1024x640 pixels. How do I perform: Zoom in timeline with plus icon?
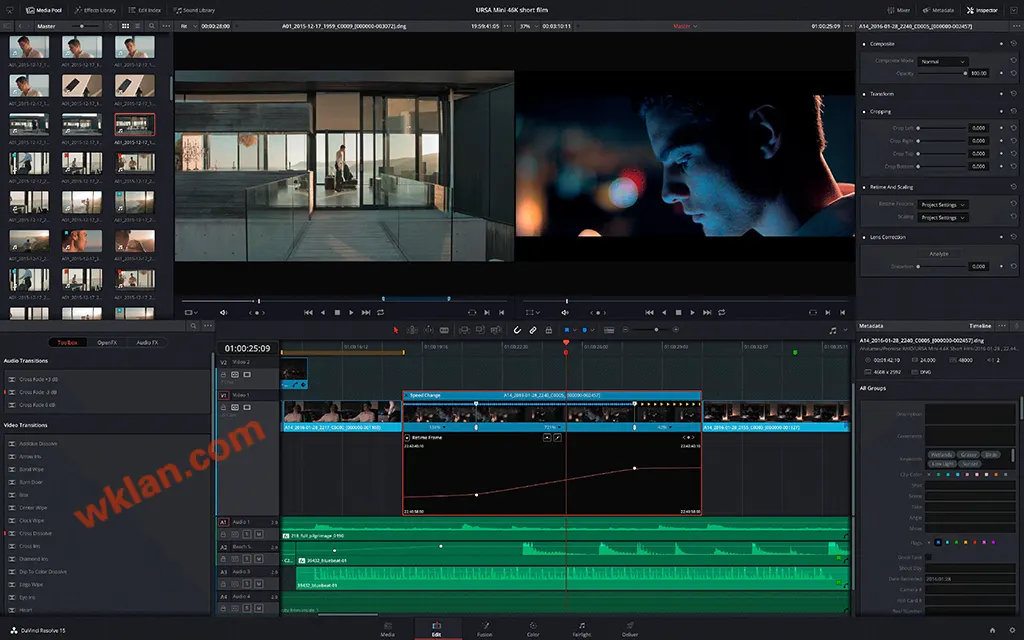coord(676,330)
